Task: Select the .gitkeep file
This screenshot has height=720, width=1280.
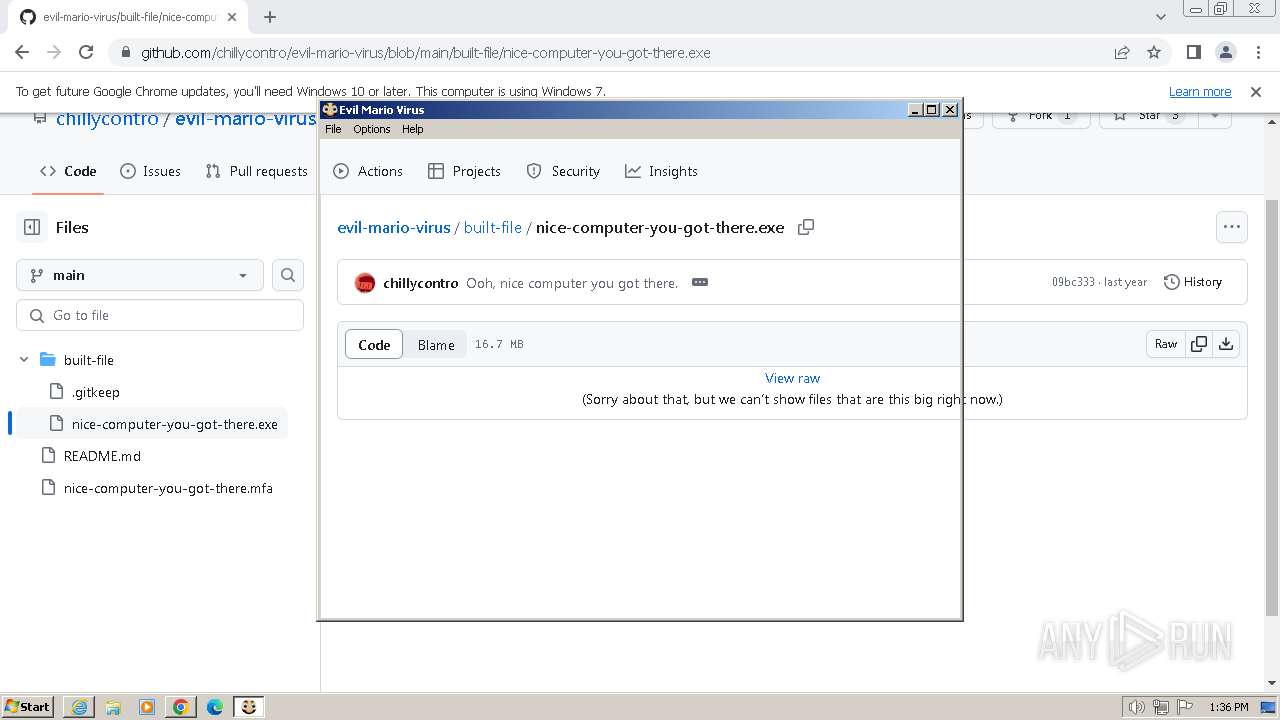Action: click(96, 392)
